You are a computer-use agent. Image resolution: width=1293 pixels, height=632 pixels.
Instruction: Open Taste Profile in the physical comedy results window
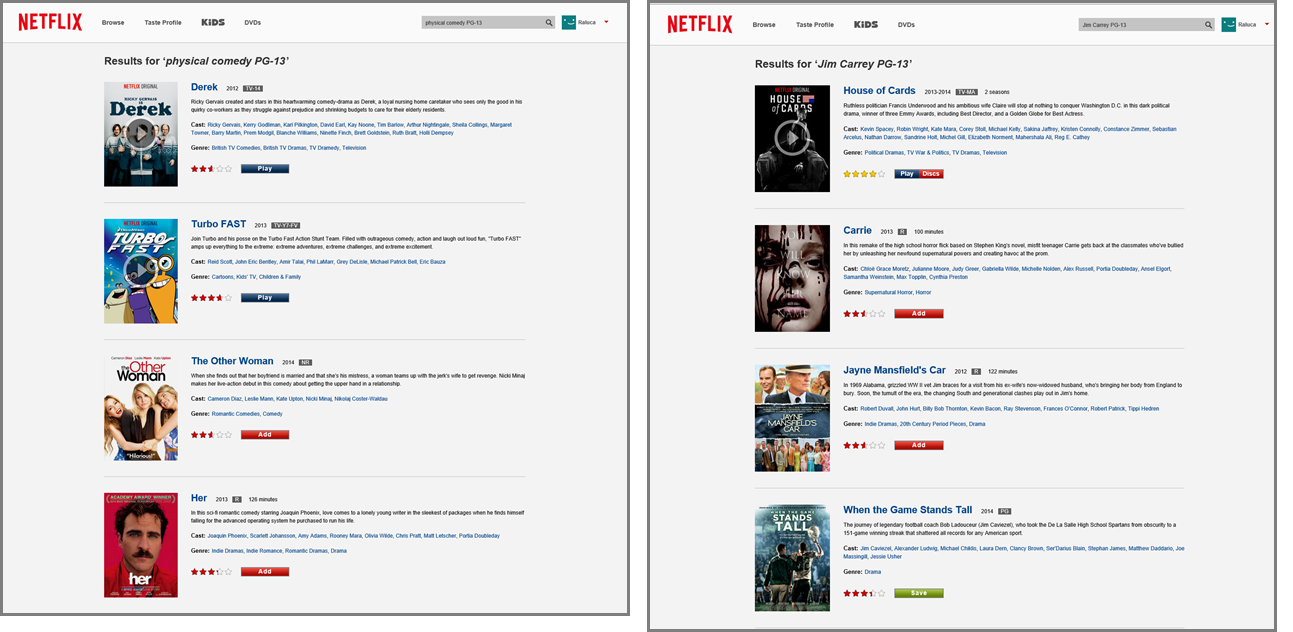coord(163,22)
